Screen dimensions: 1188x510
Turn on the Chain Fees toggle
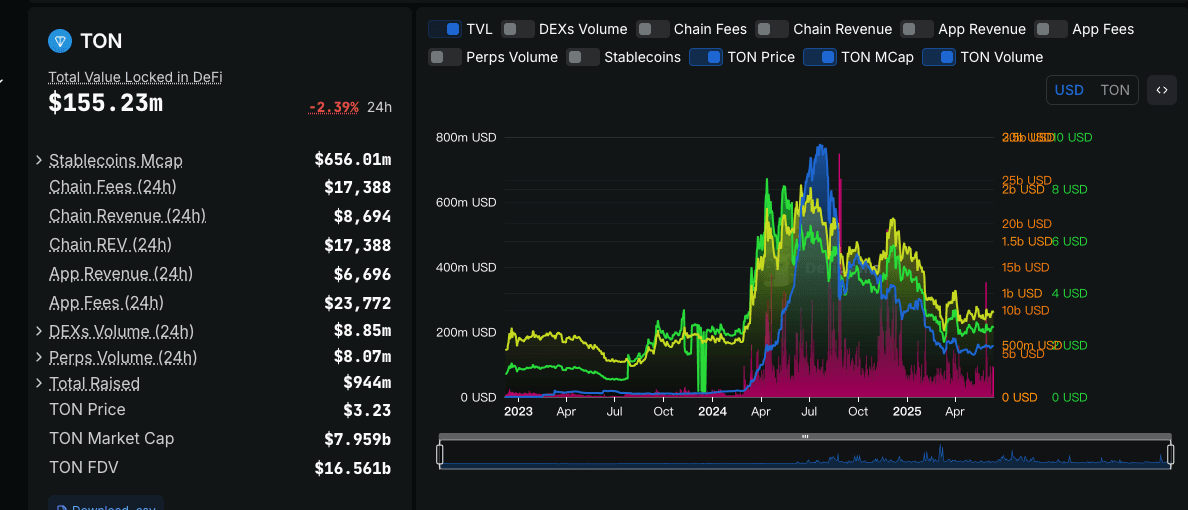[x=652, y=29]
